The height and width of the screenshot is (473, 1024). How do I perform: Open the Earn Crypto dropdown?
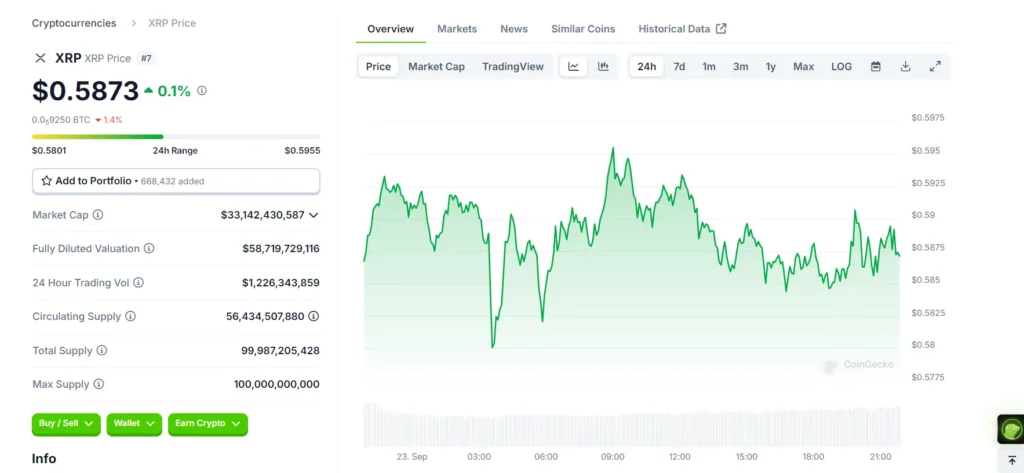(x=208, y=424)
